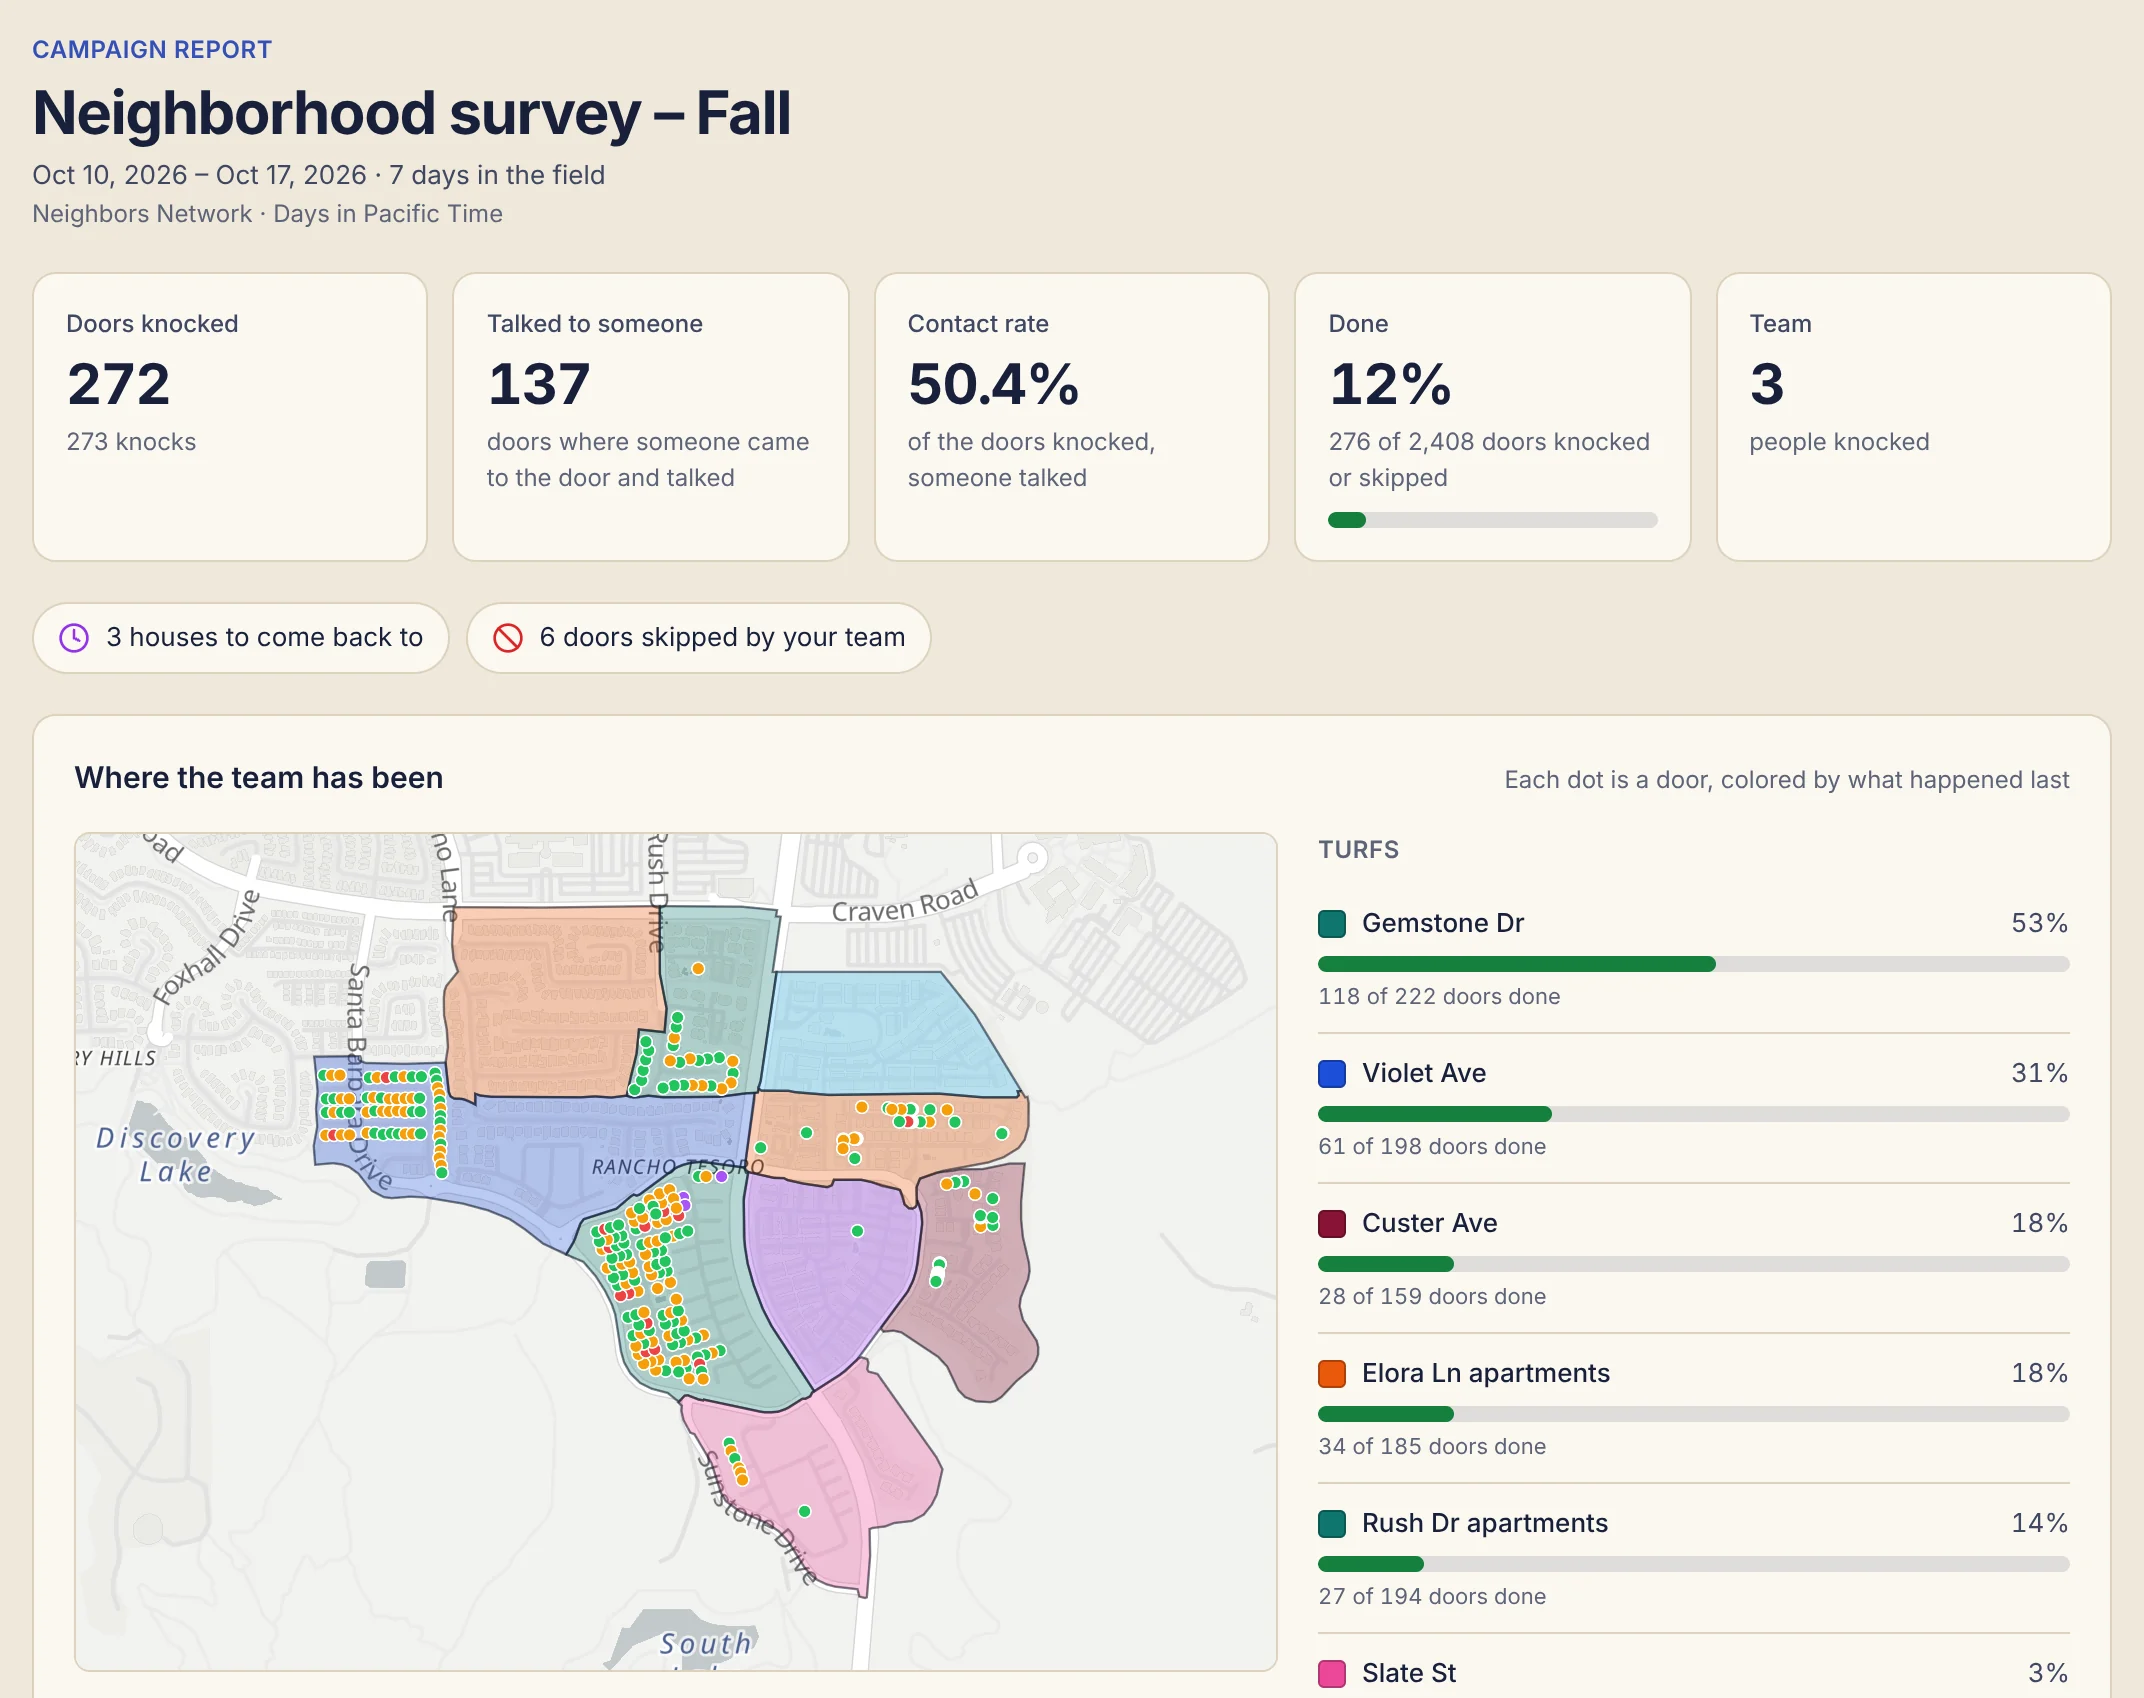Click the 'RANCHO TESORO' map label
The width and height of the screenshot is (2144, 1698).
pos(677,1167)
